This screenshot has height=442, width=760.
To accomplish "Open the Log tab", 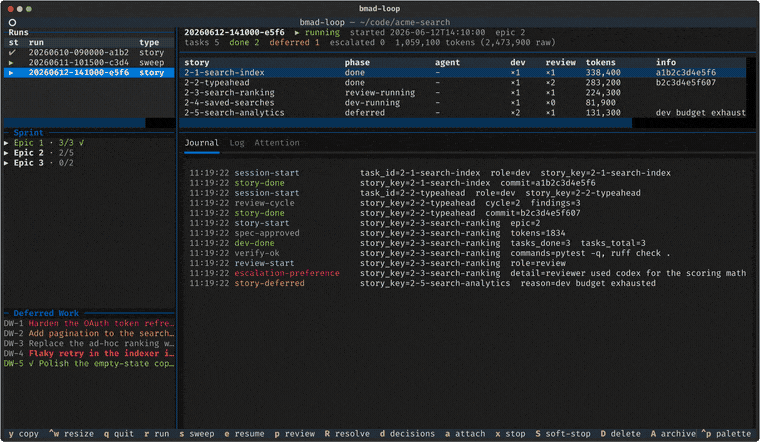I will point(237,143).
